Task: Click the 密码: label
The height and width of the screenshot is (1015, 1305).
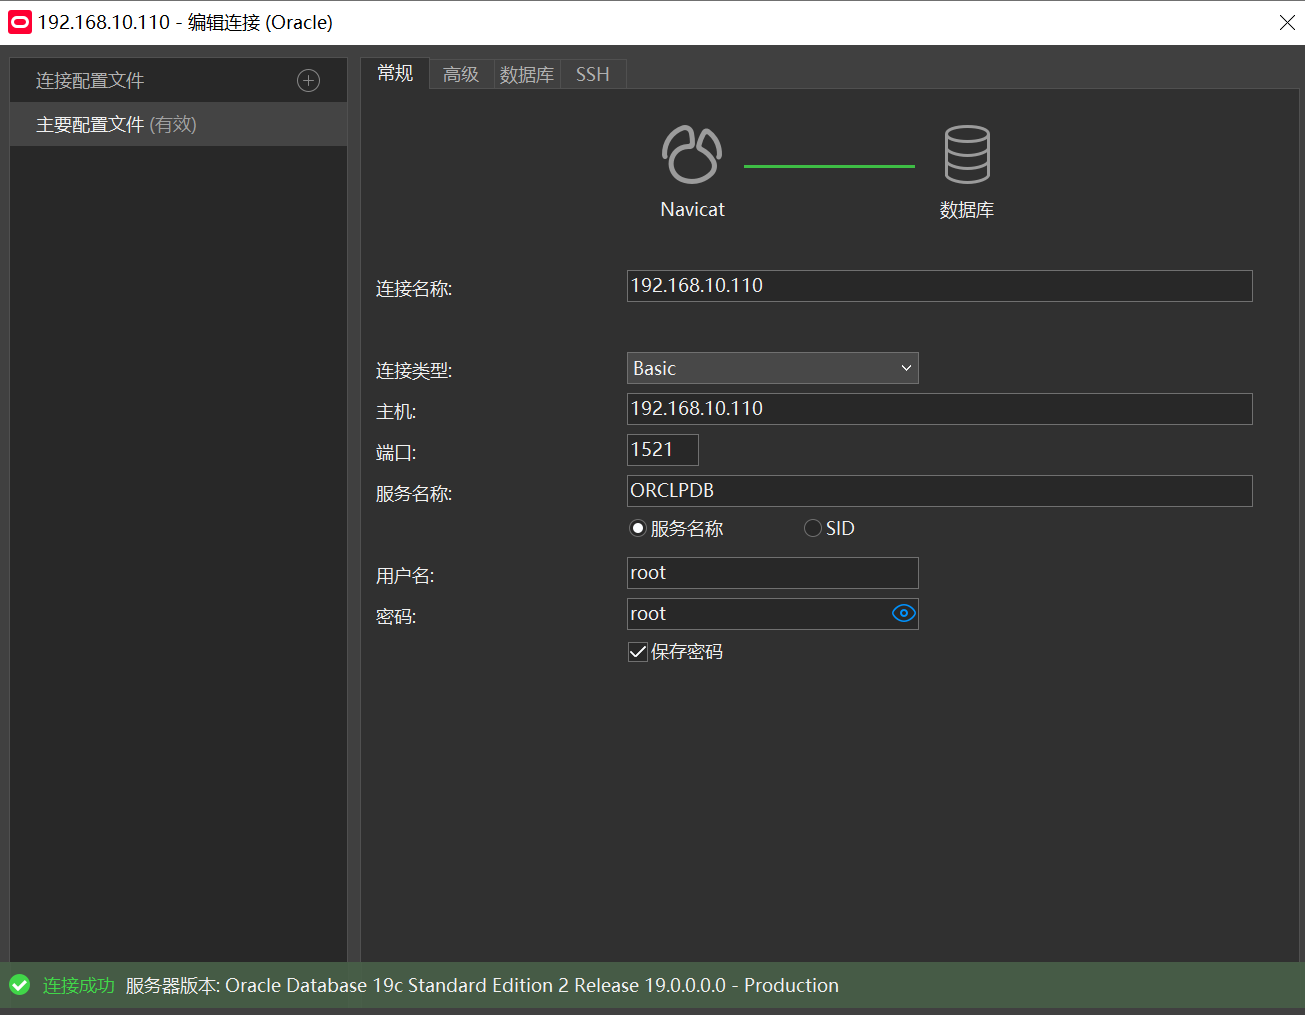Action: pos(396,617)
